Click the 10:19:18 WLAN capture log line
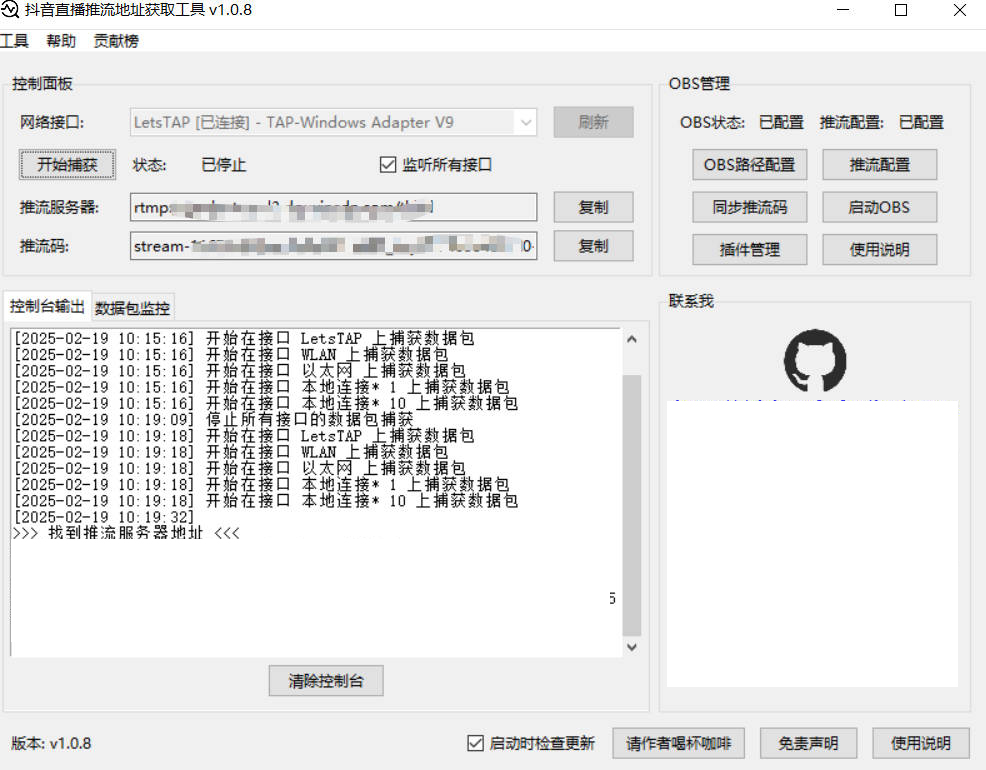The width and height of the screenshot is (986, 770). [x=231, y=452]
